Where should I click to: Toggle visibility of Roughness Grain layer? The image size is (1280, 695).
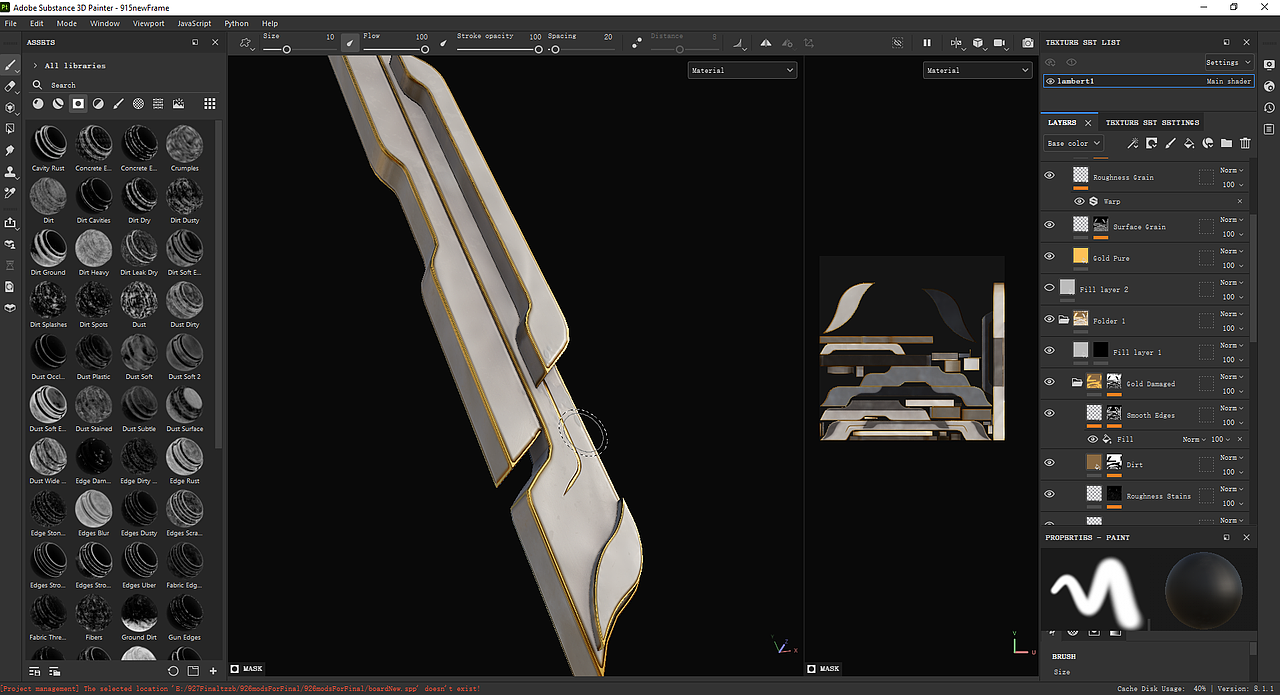(1049, 175)
